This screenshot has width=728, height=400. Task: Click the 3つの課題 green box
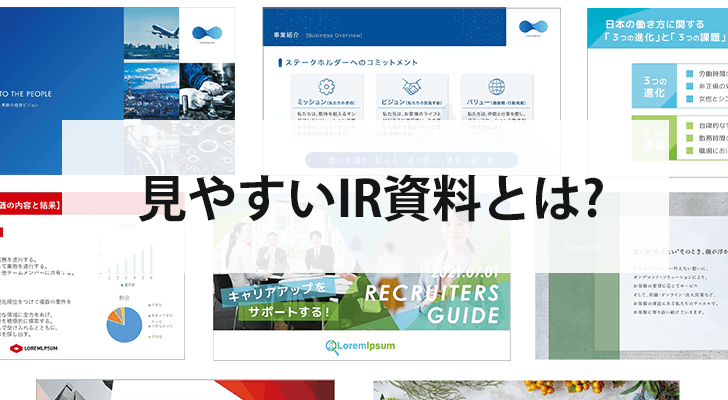coord(654,138)
